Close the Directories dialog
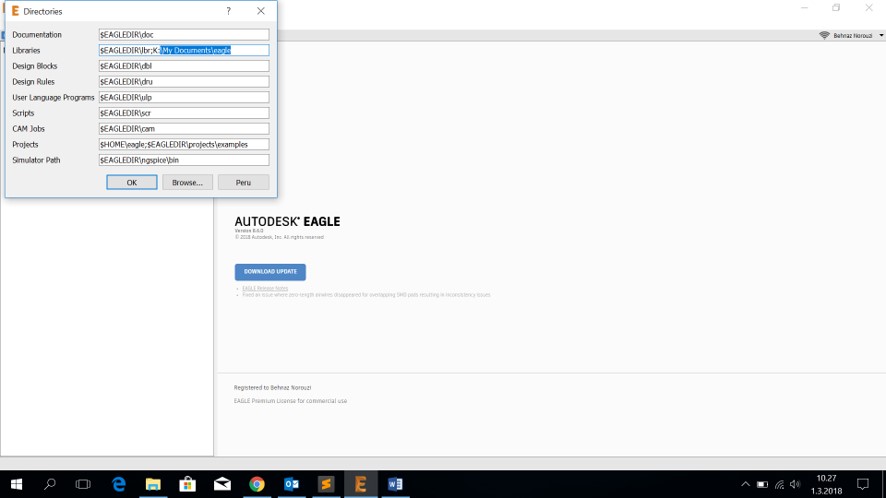Viewport: 886px width, 498px height. [x=260, y=11]
